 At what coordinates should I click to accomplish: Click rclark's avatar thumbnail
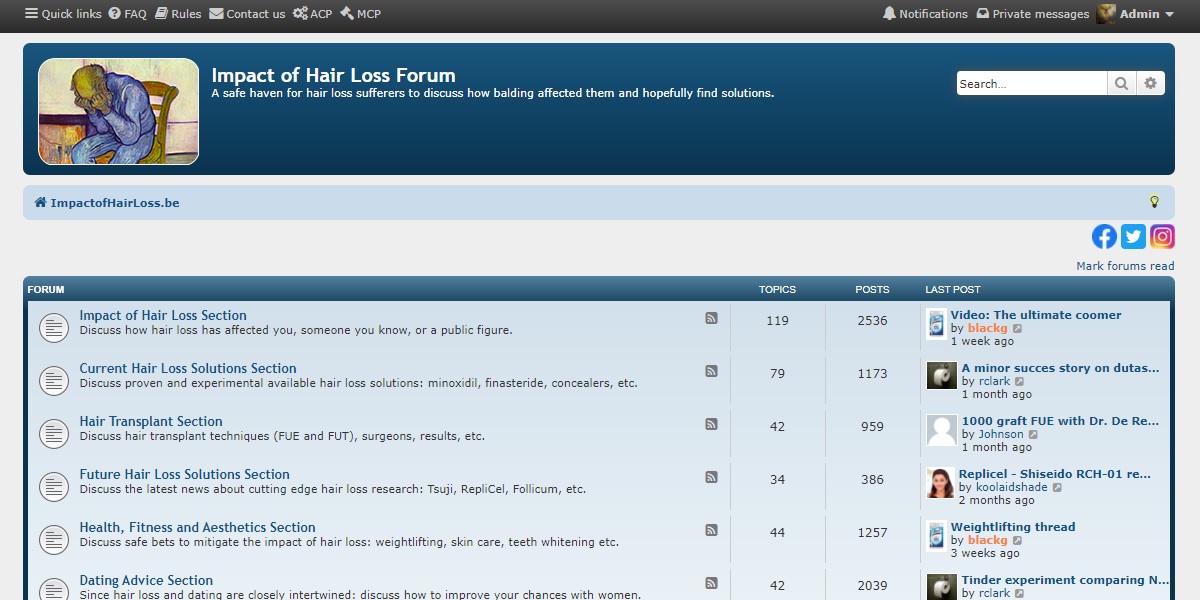(941, 376)
